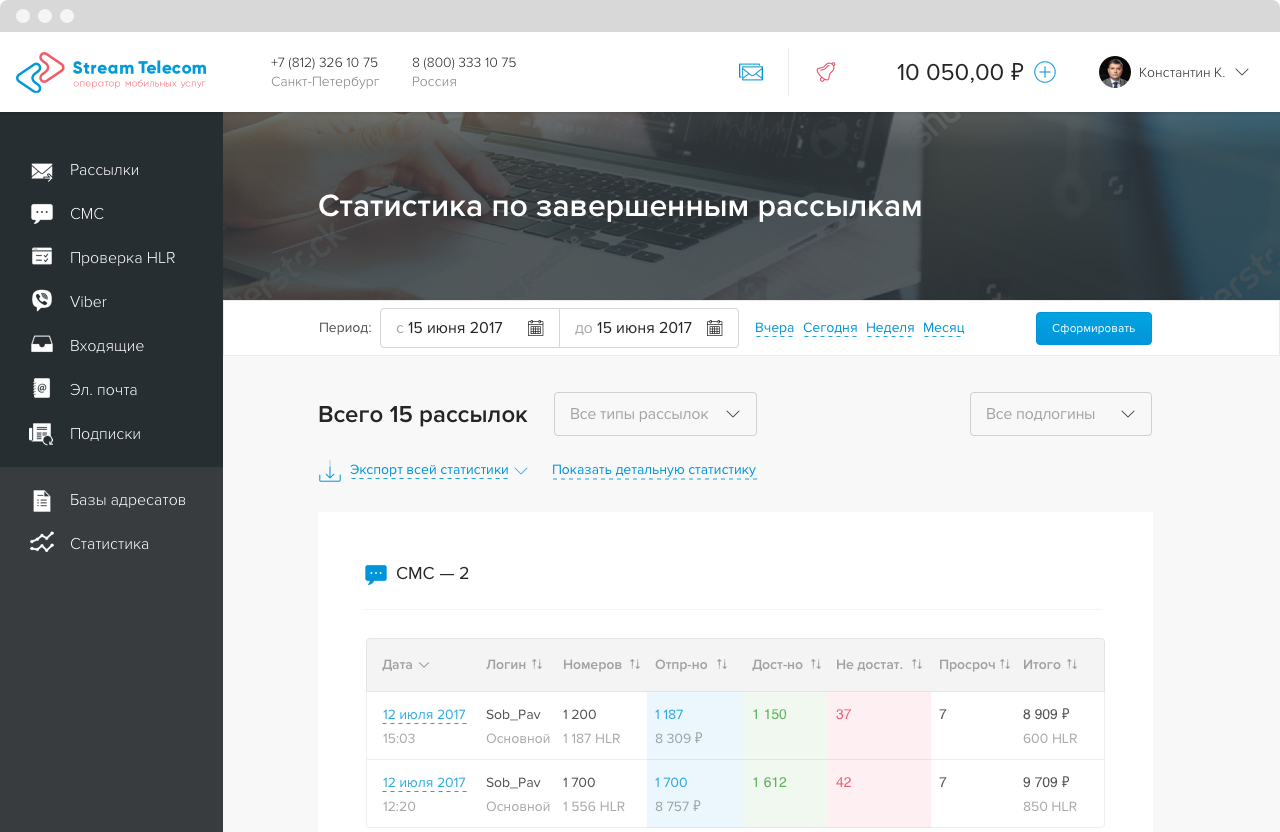Click undelivered value 42
1280x832 pixels.
[x=844, y=783]
